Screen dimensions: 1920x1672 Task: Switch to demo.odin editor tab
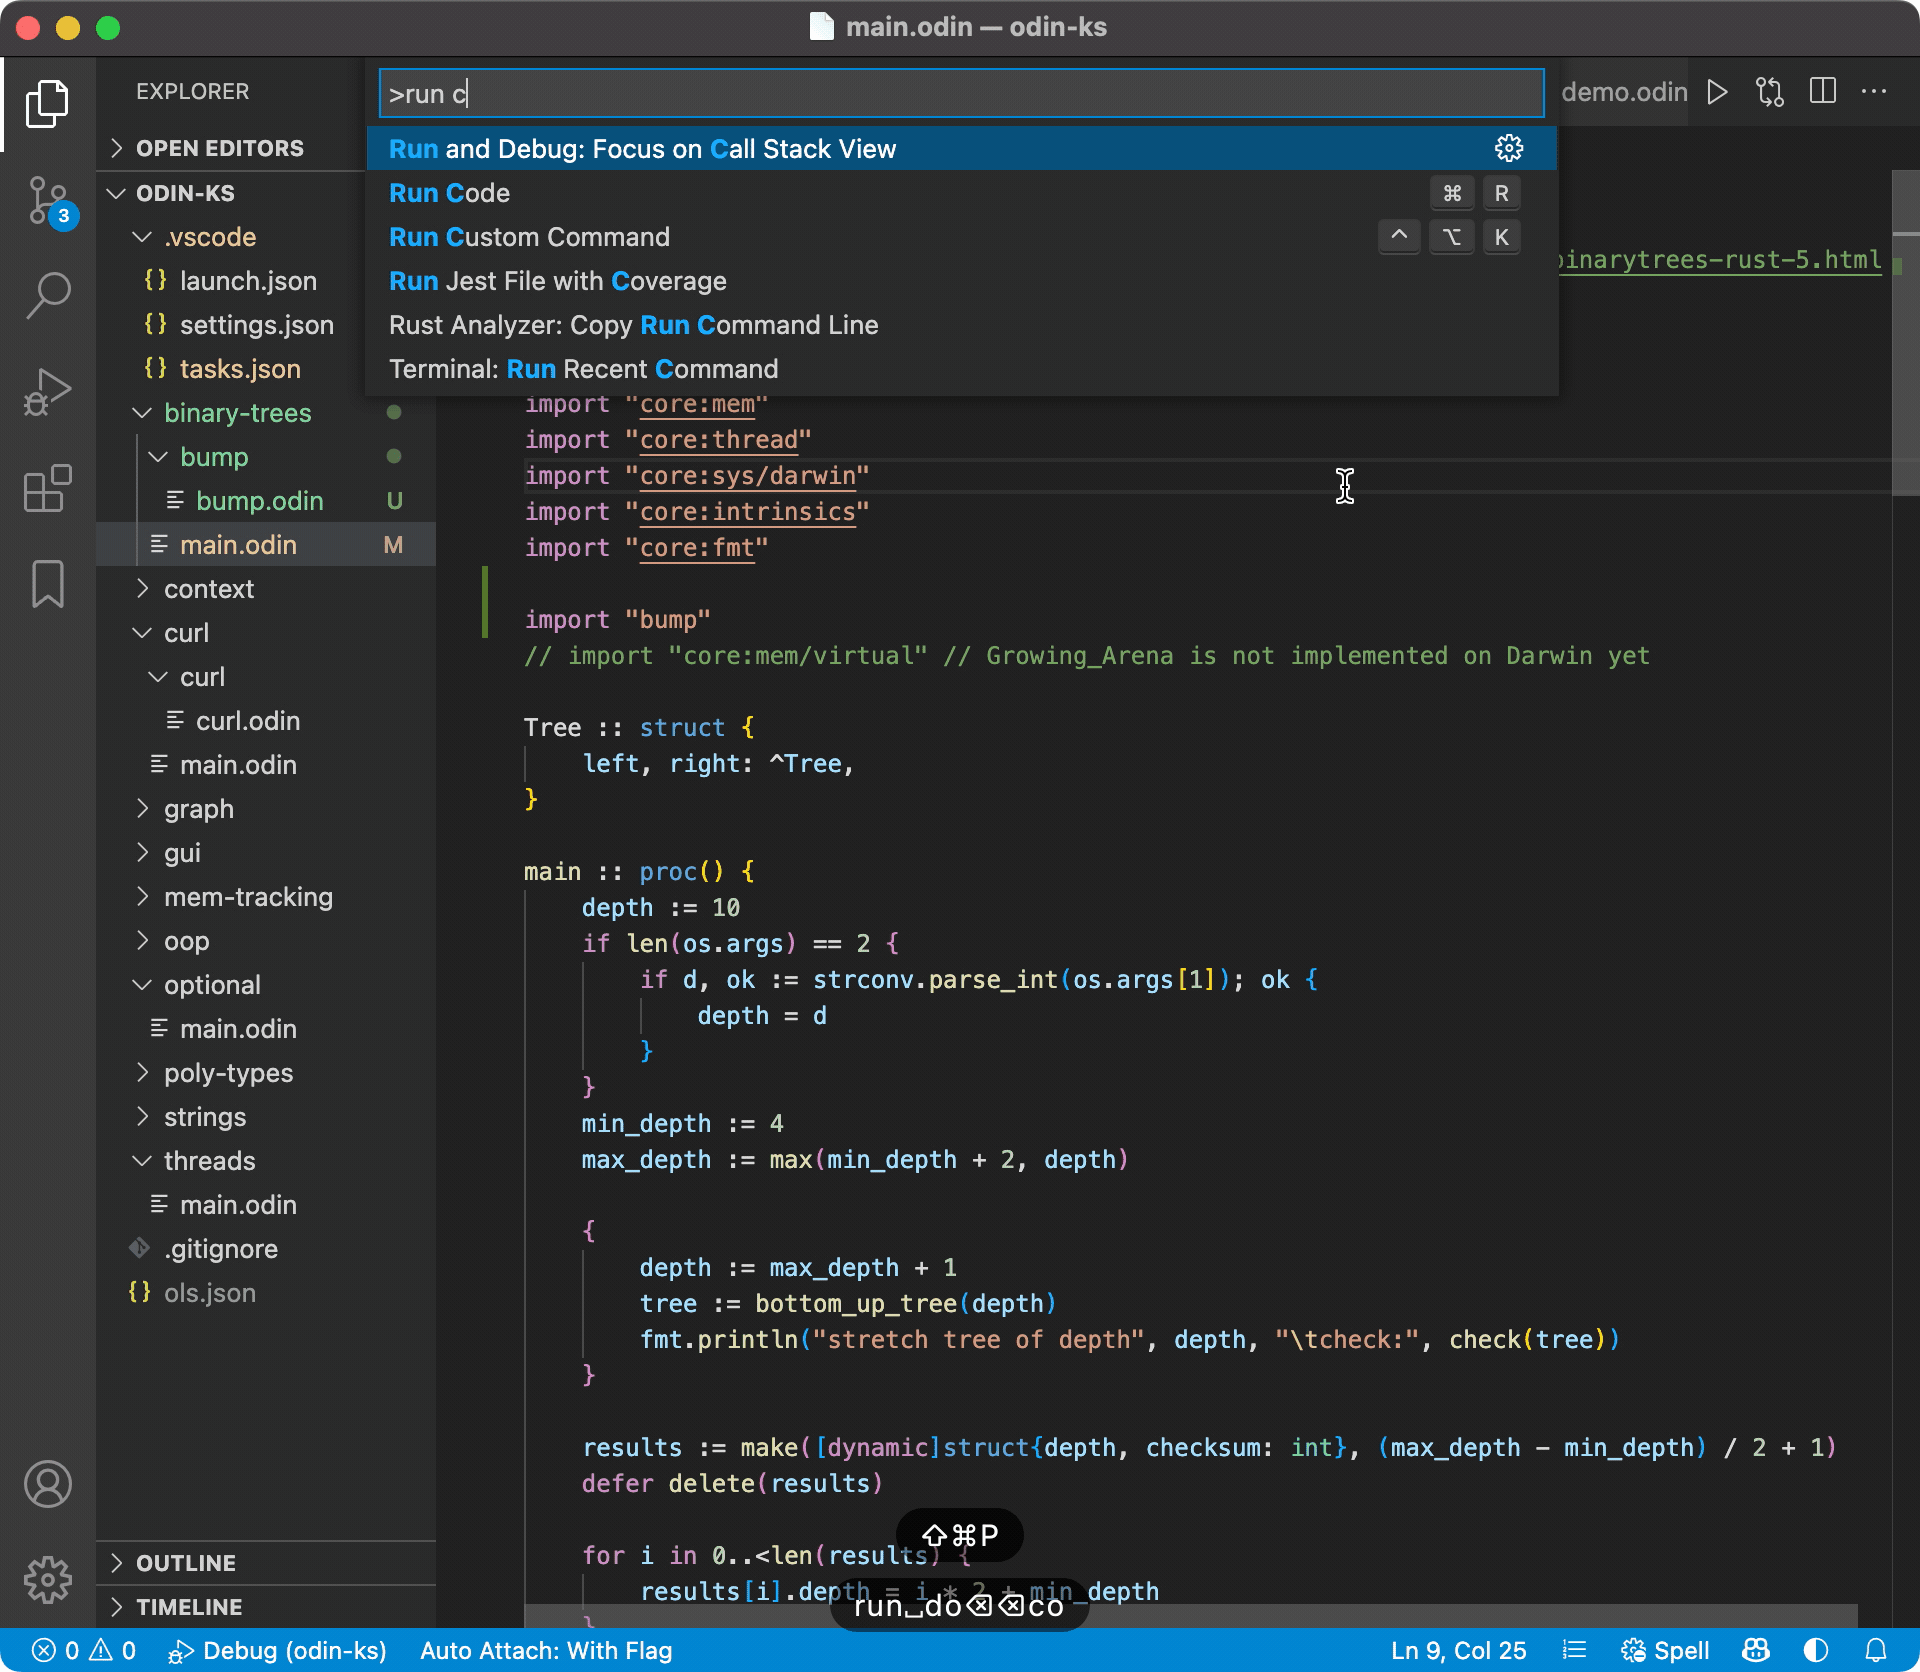[x=1624, y=92]
